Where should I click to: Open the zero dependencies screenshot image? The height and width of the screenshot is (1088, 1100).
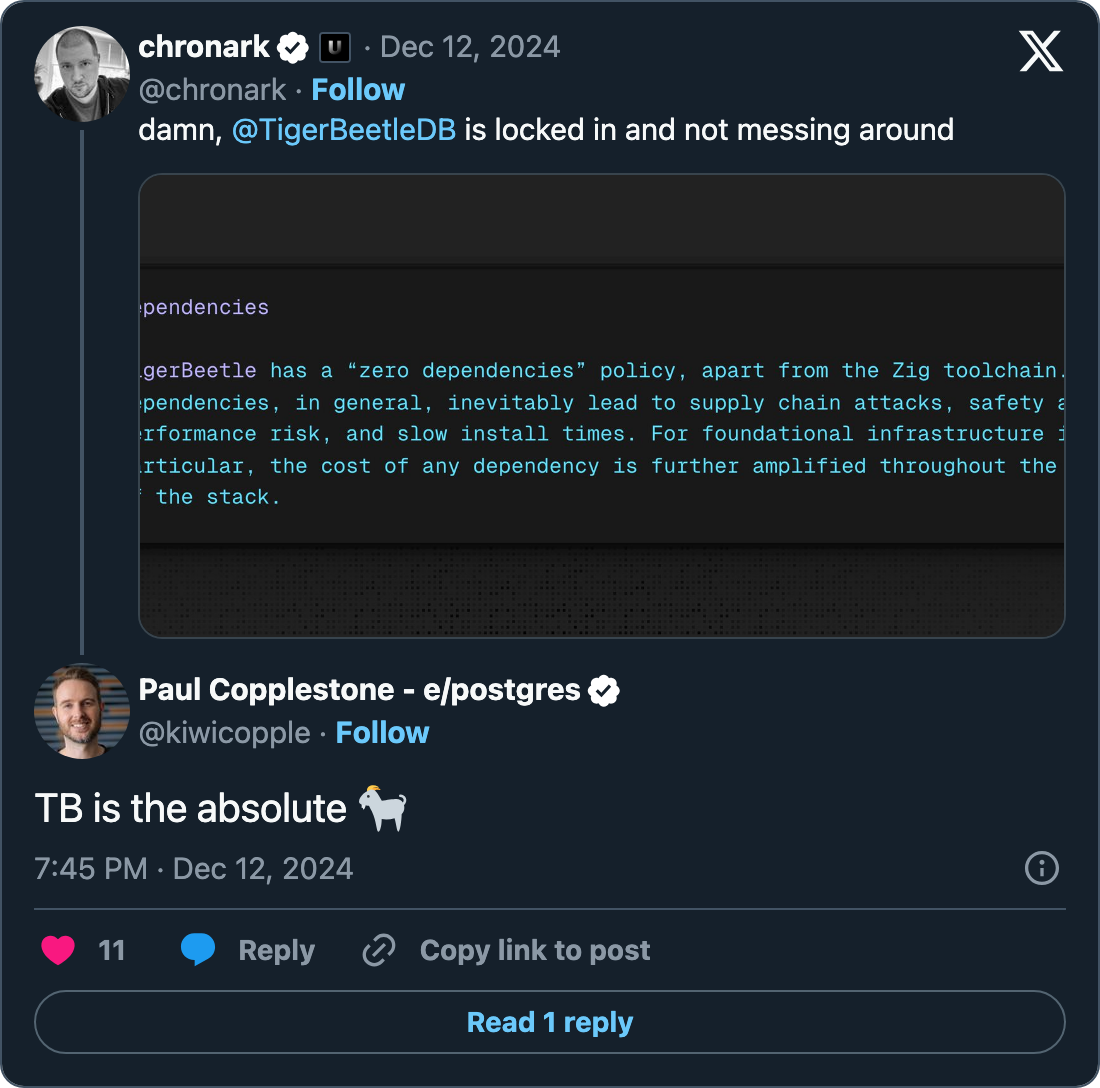(601, 405)
